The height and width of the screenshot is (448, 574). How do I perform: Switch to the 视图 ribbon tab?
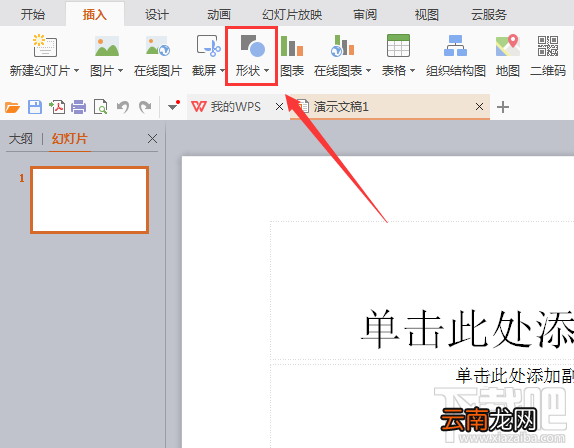pos(426,15)
